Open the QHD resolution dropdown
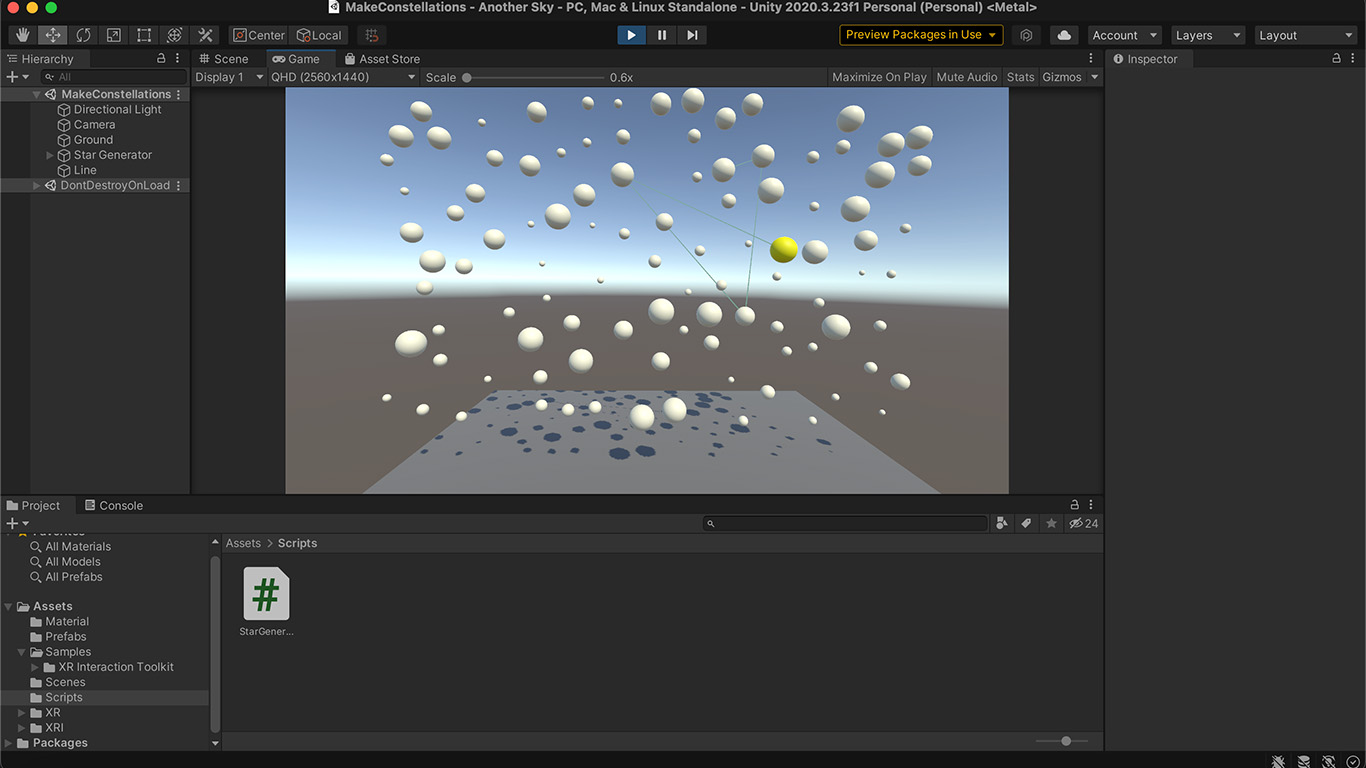This screenshot has width=1366, height=768. (343, 77)
